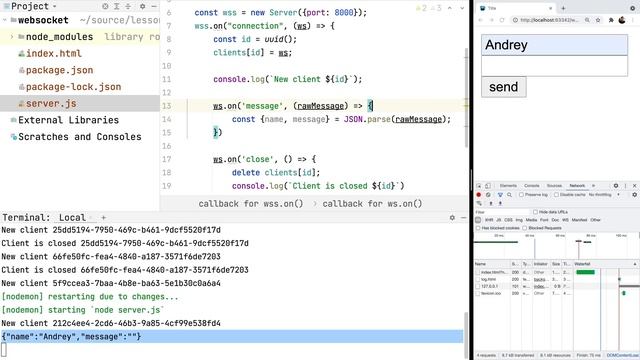
Task: Click 'callback for wss.on()' breadcrumb
Action: (251, 204)
